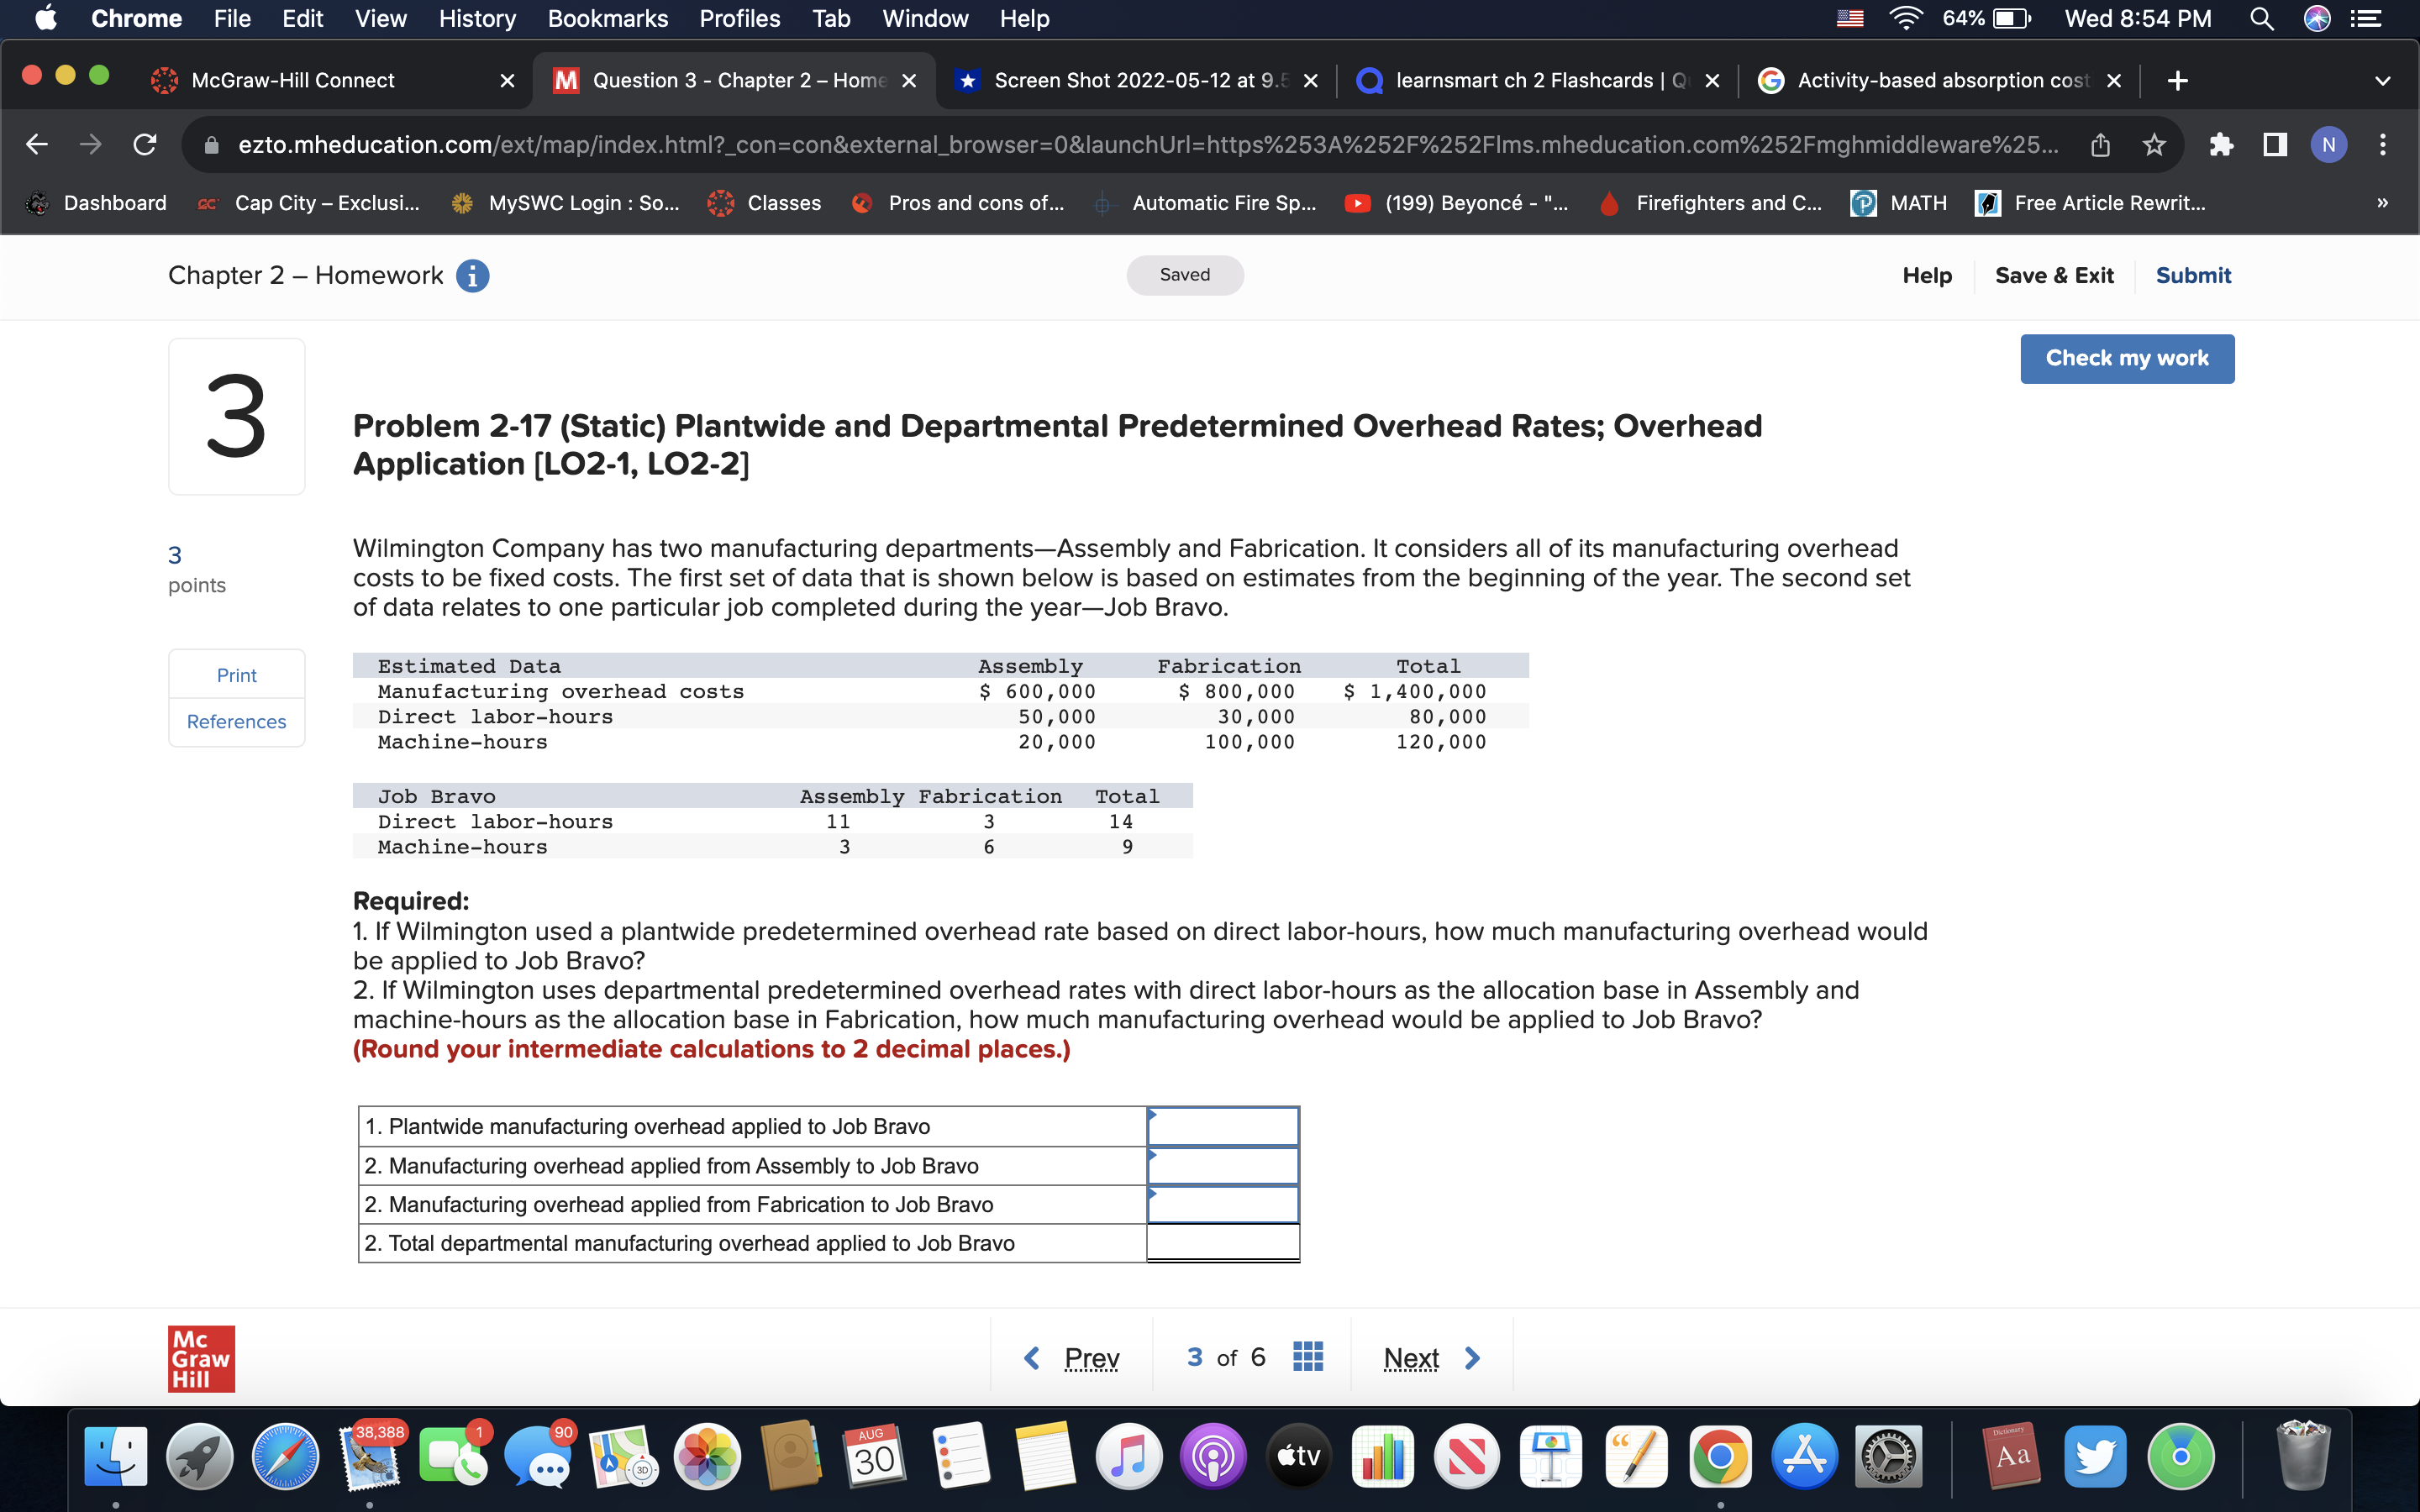Screen dimensions: 2420x1512
Task: Click the info icon beside Chapter 2 – Homework
Action: [473, 276]
